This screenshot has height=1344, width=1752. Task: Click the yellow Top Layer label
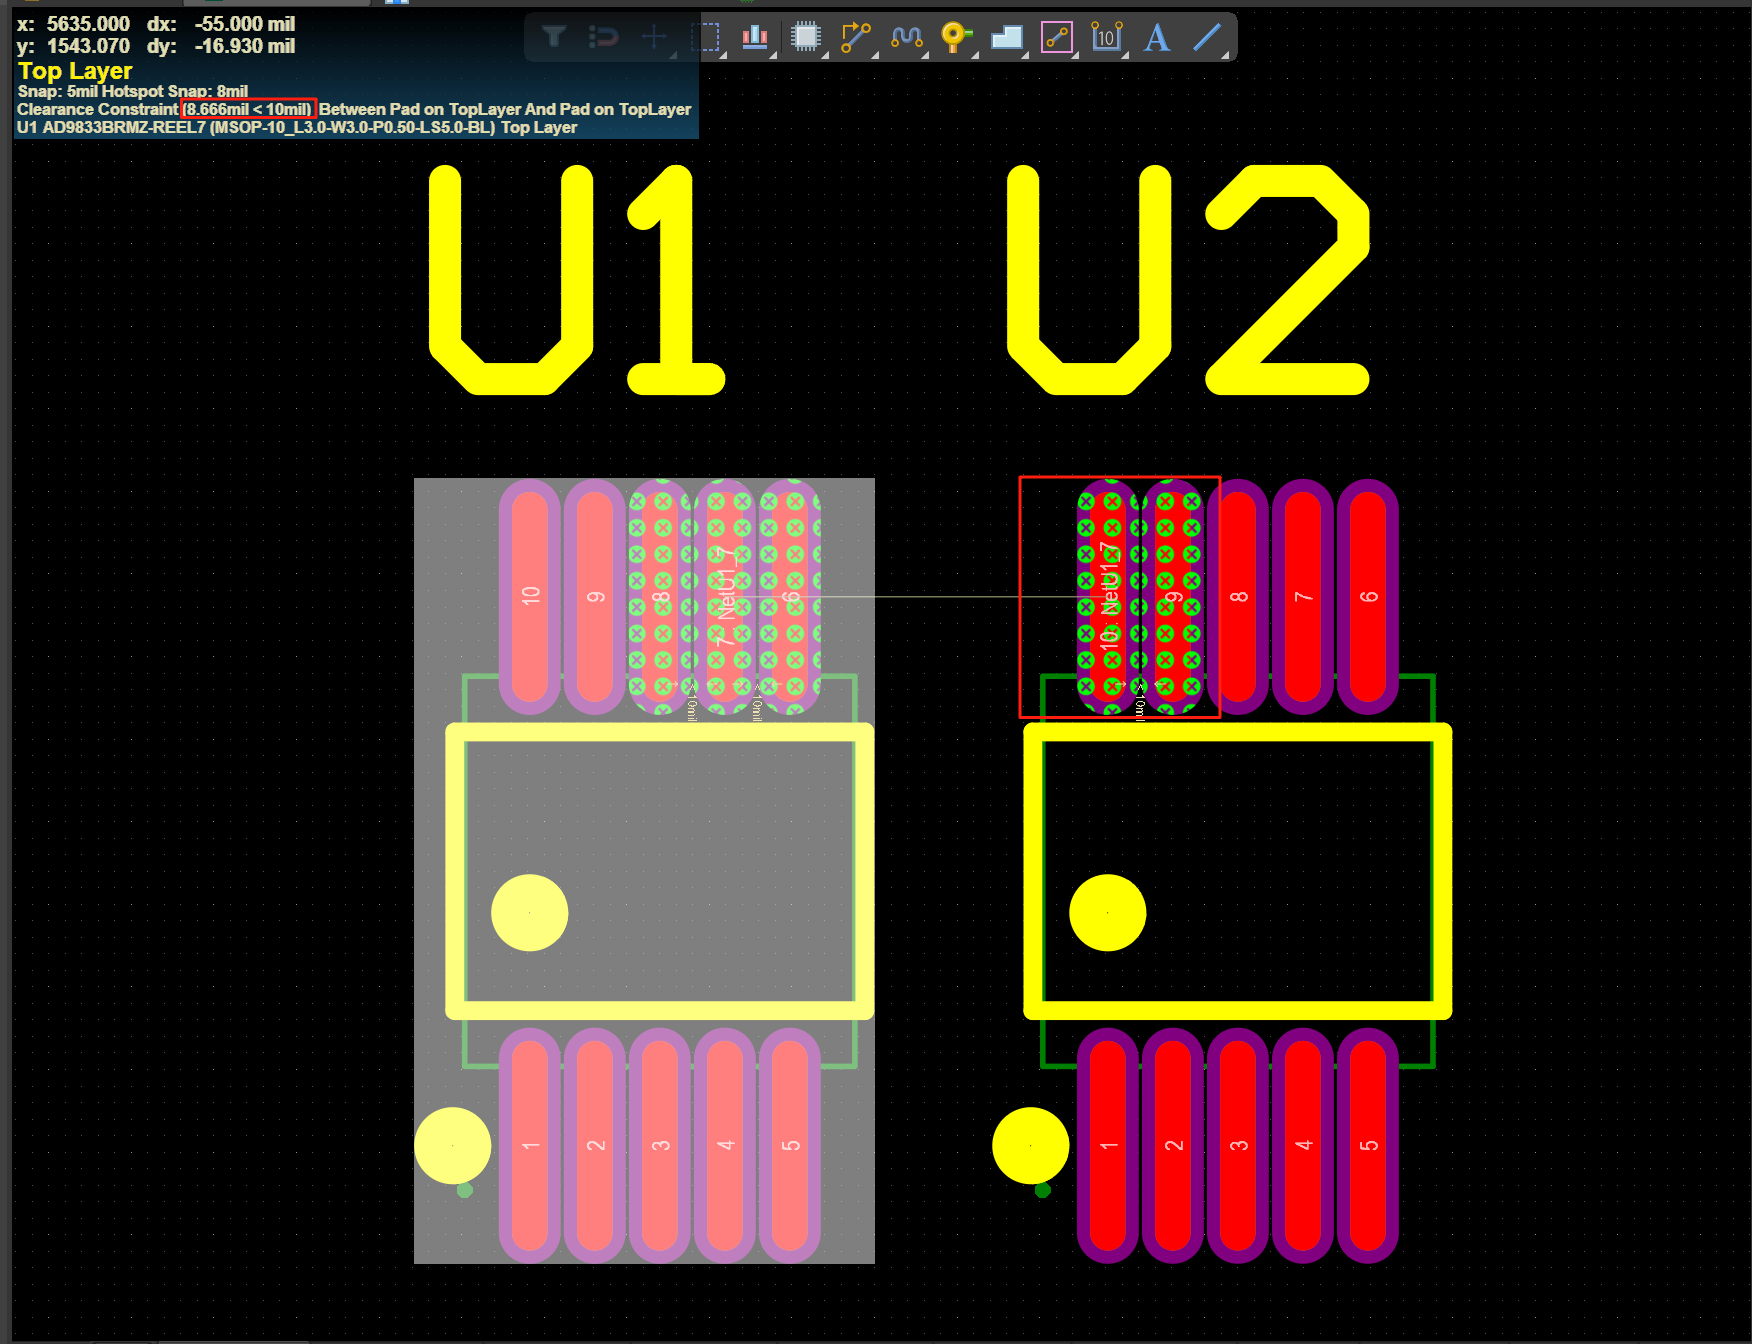(x=75, y=71)
